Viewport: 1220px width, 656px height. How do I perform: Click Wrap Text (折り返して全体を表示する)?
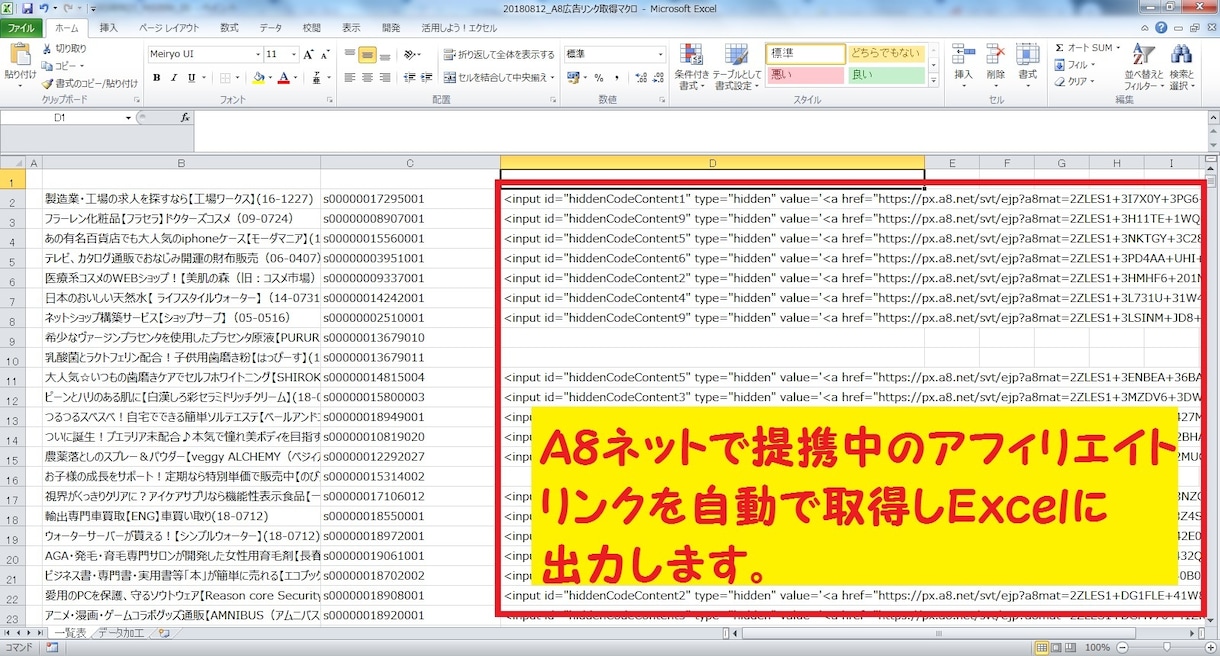(x=498, y=54)
